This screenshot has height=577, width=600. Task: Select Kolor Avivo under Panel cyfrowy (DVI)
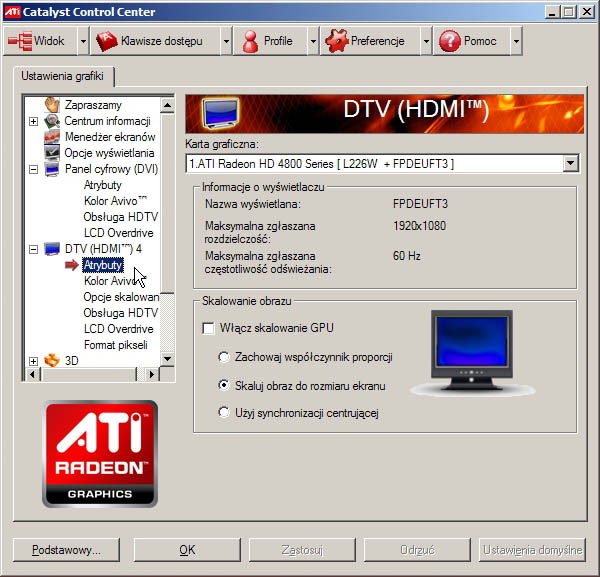coord(115,201)
